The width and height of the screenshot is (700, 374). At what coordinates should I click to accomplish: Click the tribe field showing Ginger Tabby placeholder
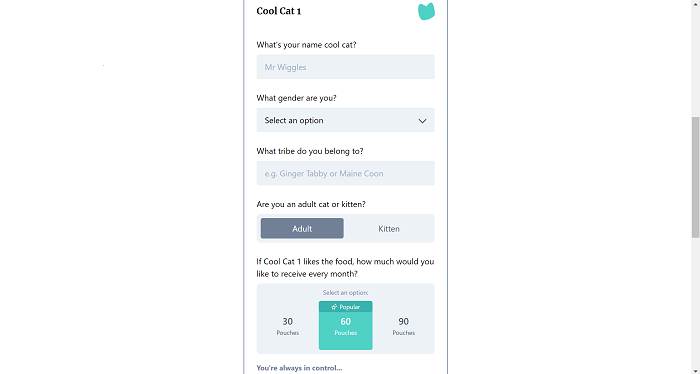(346, 173)
